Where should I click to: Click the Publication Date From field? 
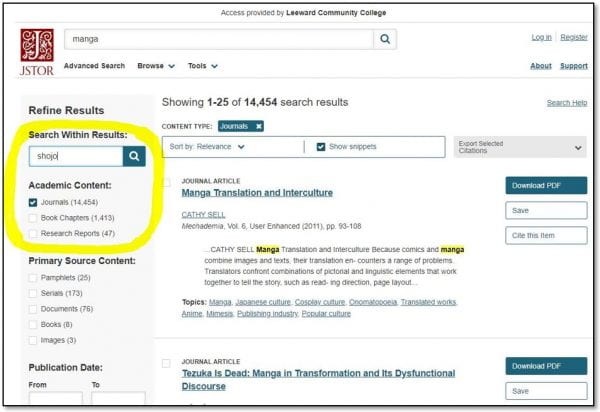coord(55,398)
